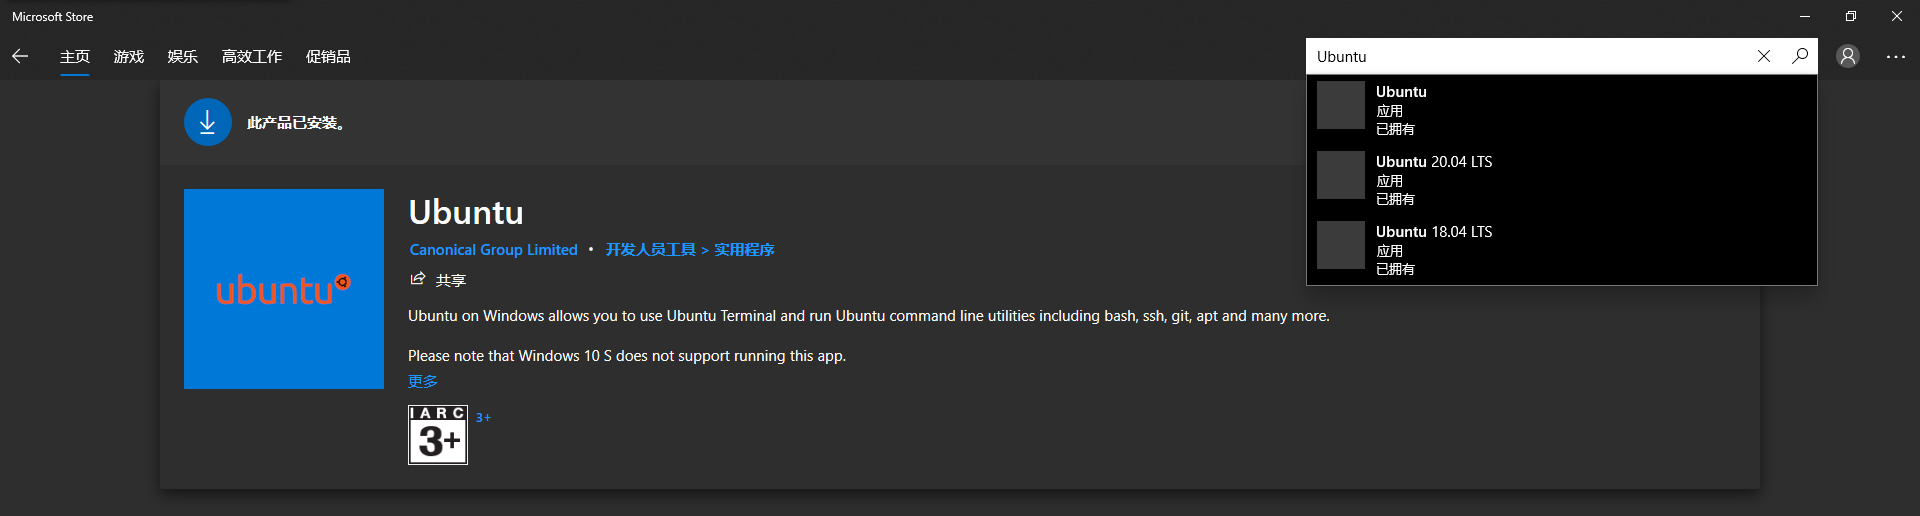Open the three-dot more options menu

point(1896,57)
